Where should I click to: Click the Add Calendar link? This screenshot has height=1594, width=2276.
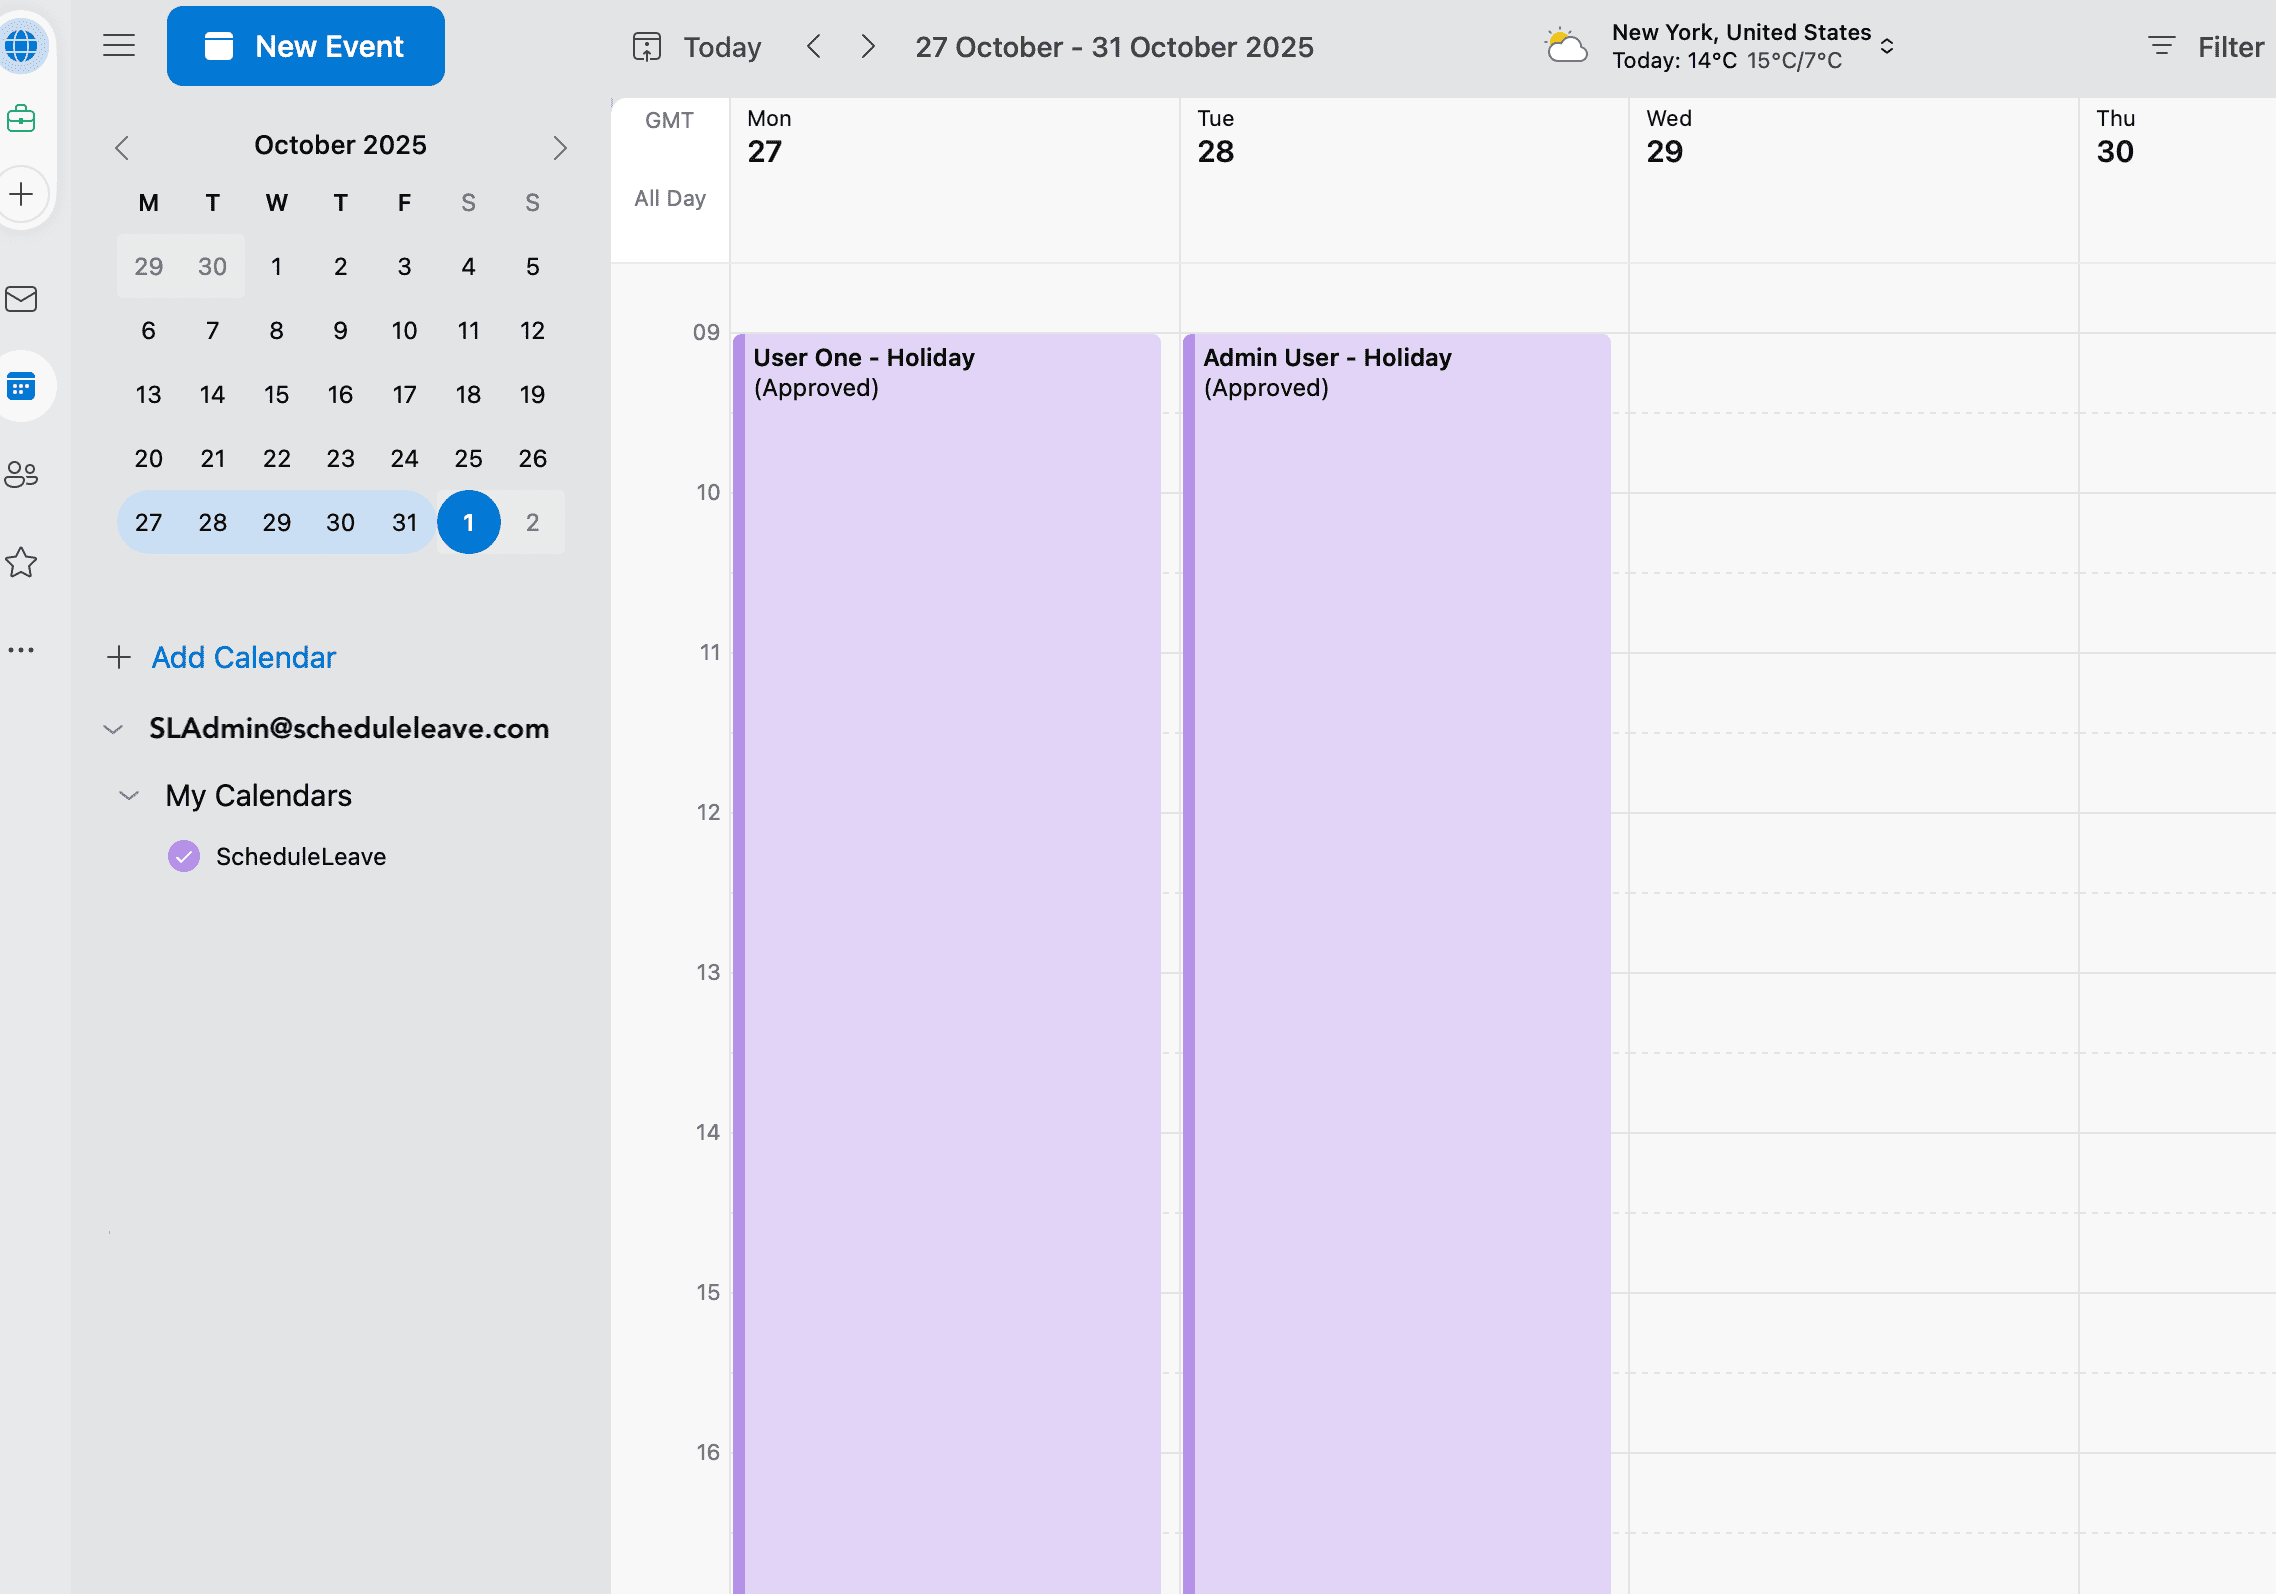coord(243,657)
